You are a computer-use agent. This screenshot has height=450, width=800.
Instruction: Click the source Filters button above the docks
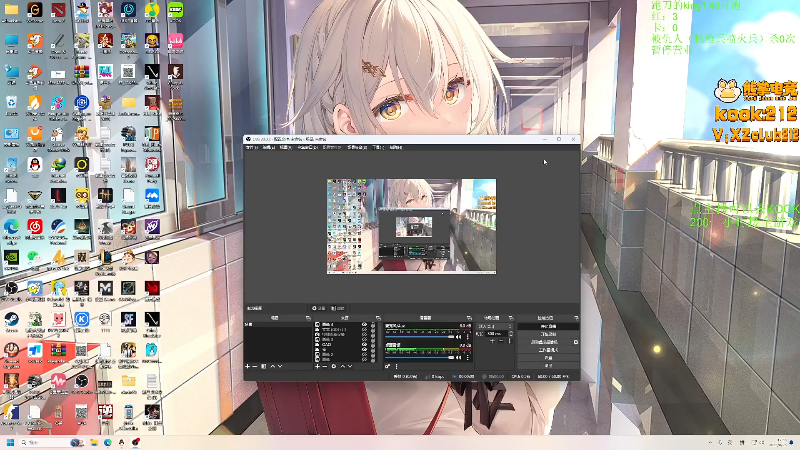click(338, 308)
